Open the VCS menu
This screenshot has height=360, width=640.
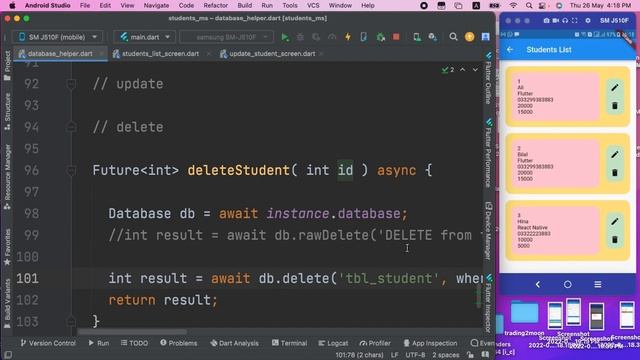(313, 5)
